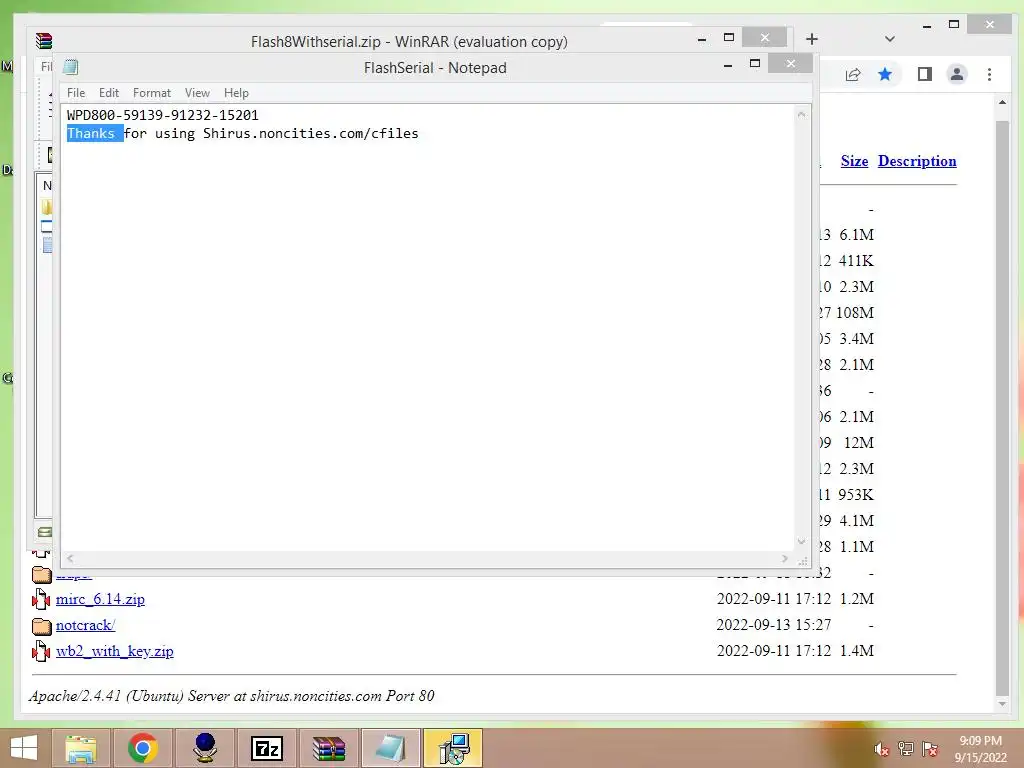
Task: Maximize the WinRAR window
Action: click(729, 37)
